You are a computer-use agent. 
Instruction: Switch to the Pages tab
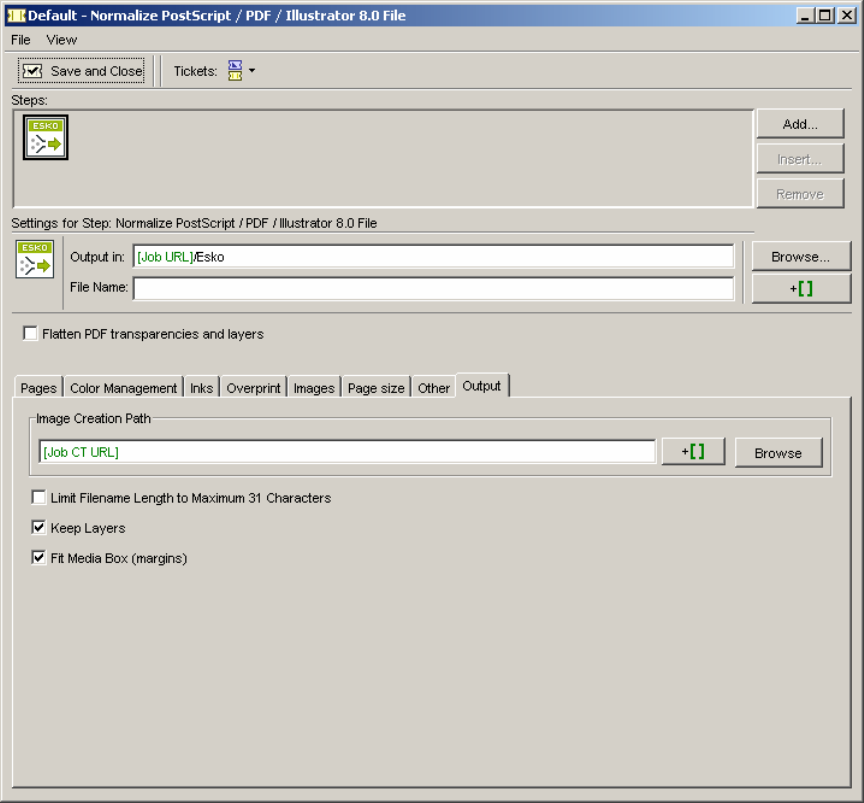pos(39,388)
